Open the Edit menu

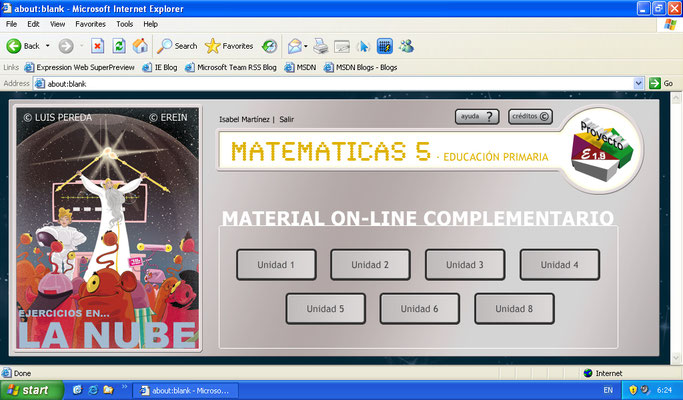(x=33, y=24)
